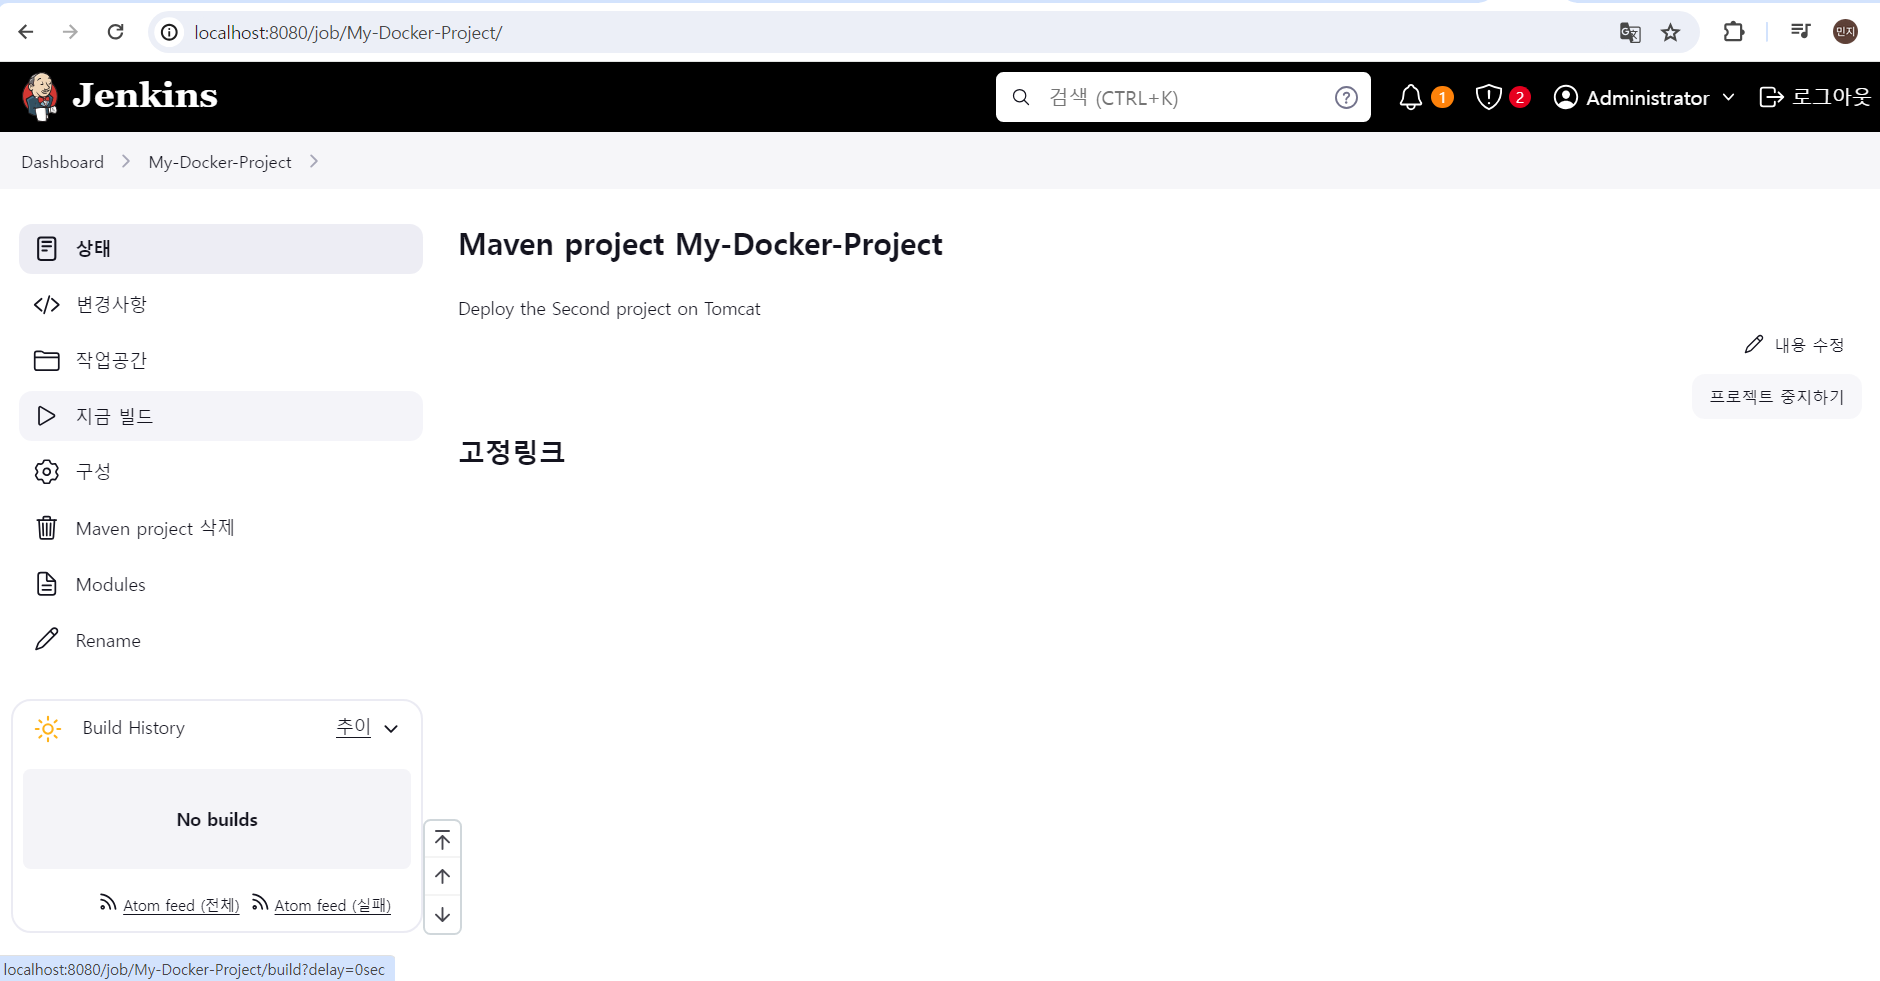This screenshot has height=981, width=1880.
Task: Open 구성 configuration page
Action: pos(221,472)
